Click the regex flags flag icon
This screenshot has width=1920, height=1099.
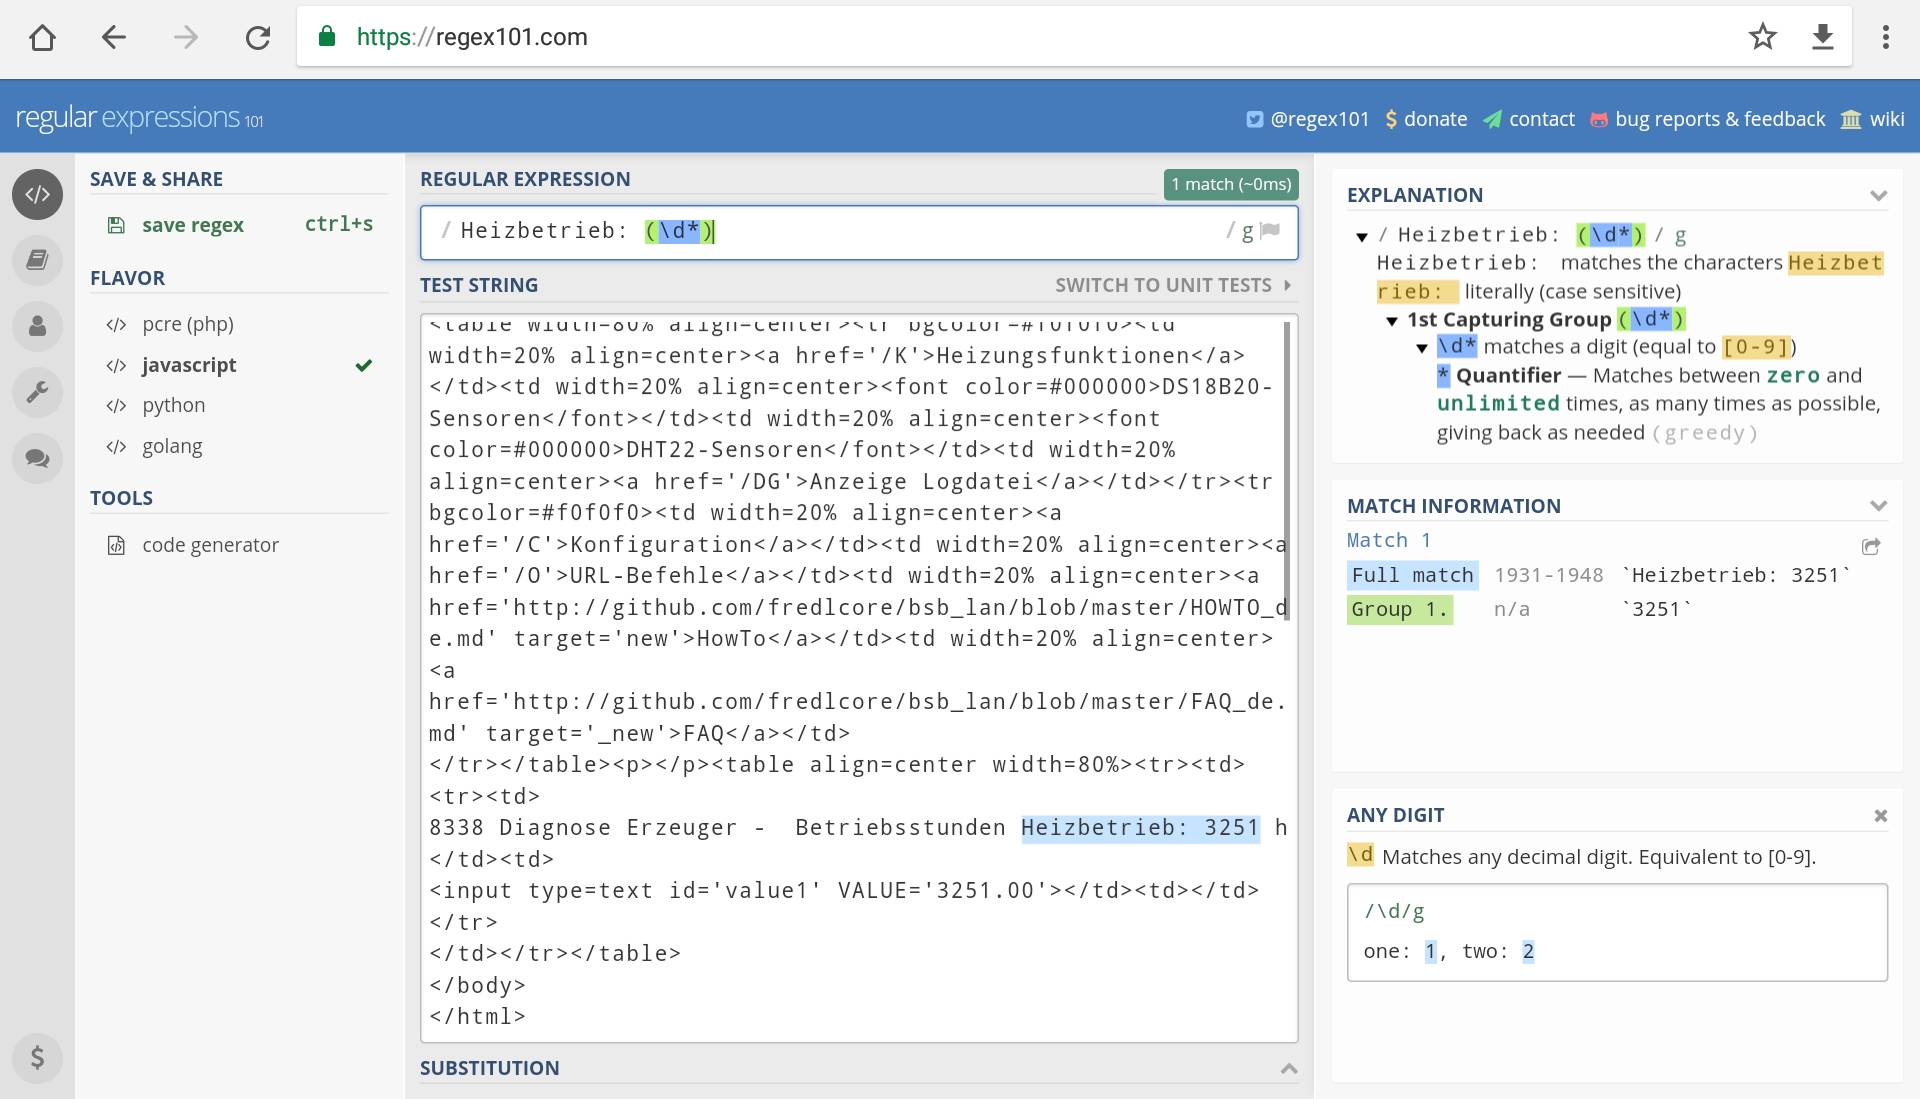(1271, 231)
